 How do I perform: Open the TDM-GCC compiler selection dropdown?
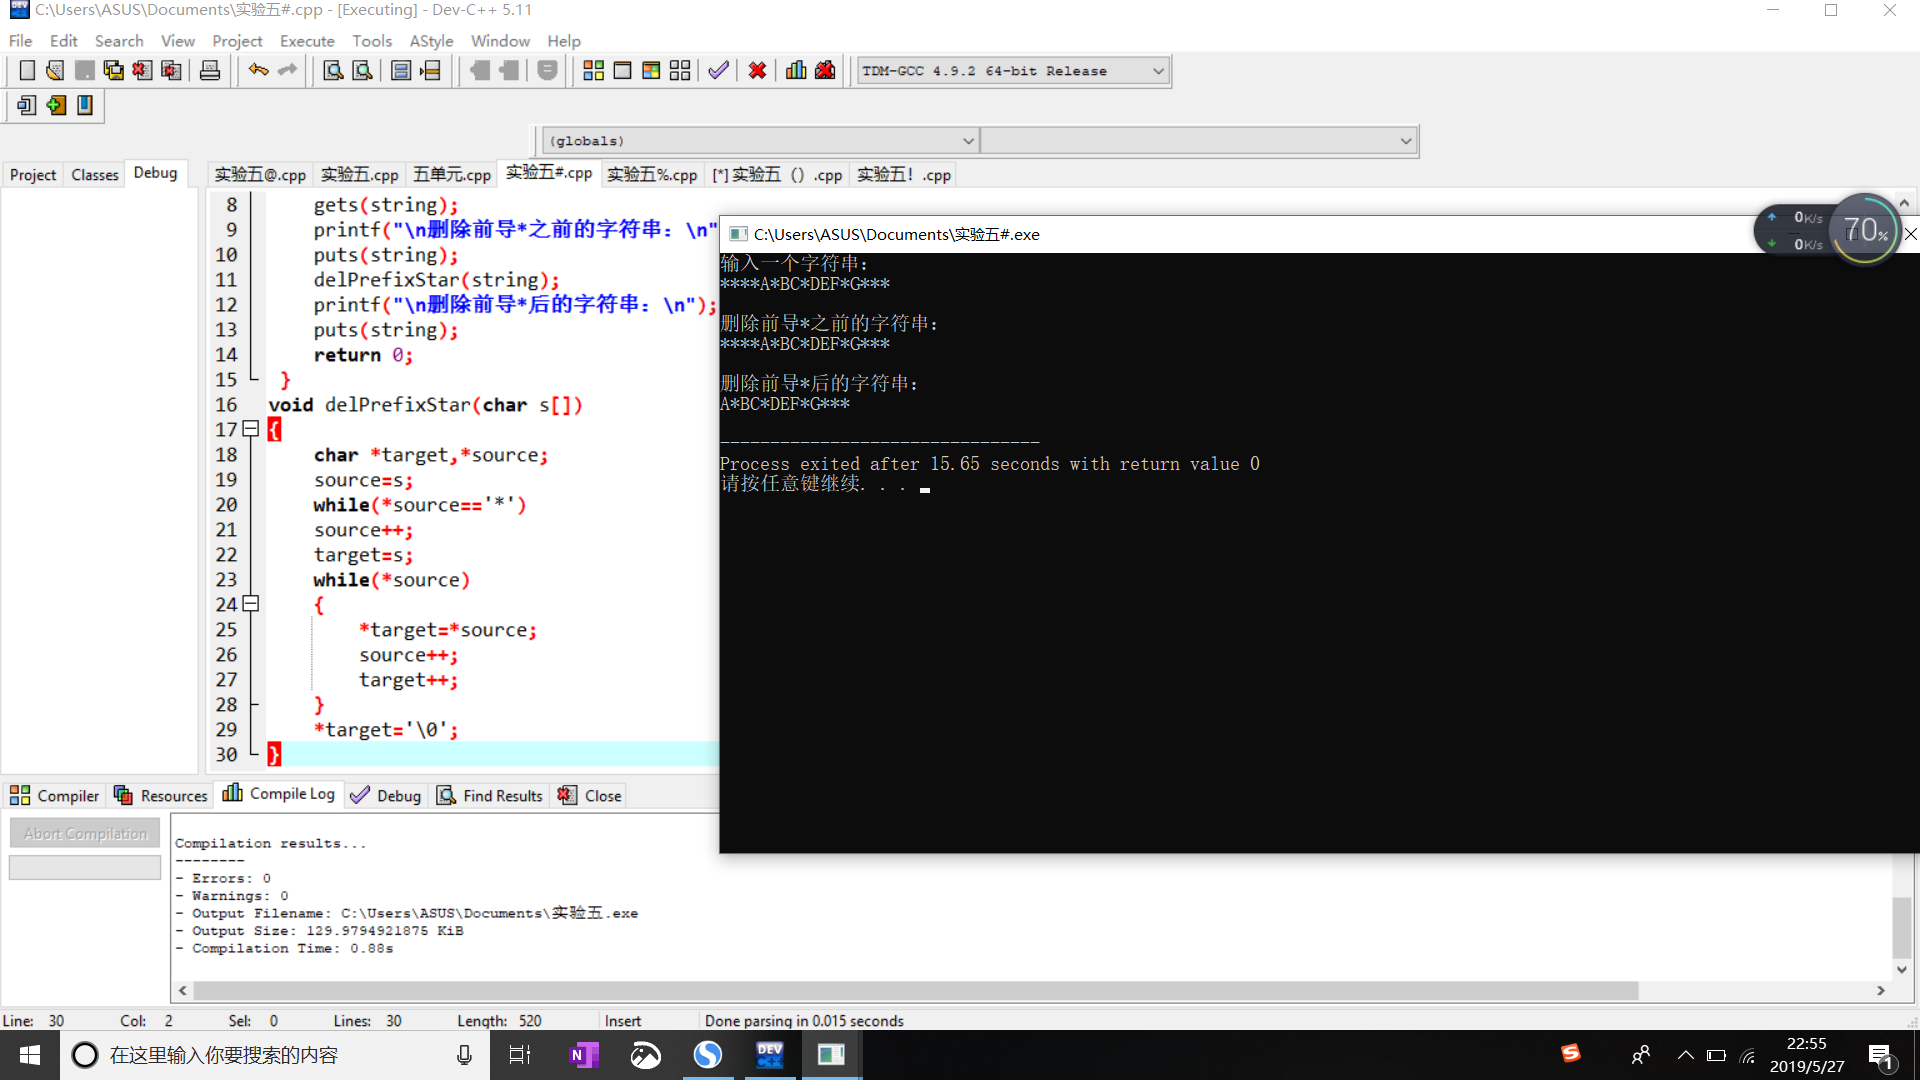(x=1158, y=71)
